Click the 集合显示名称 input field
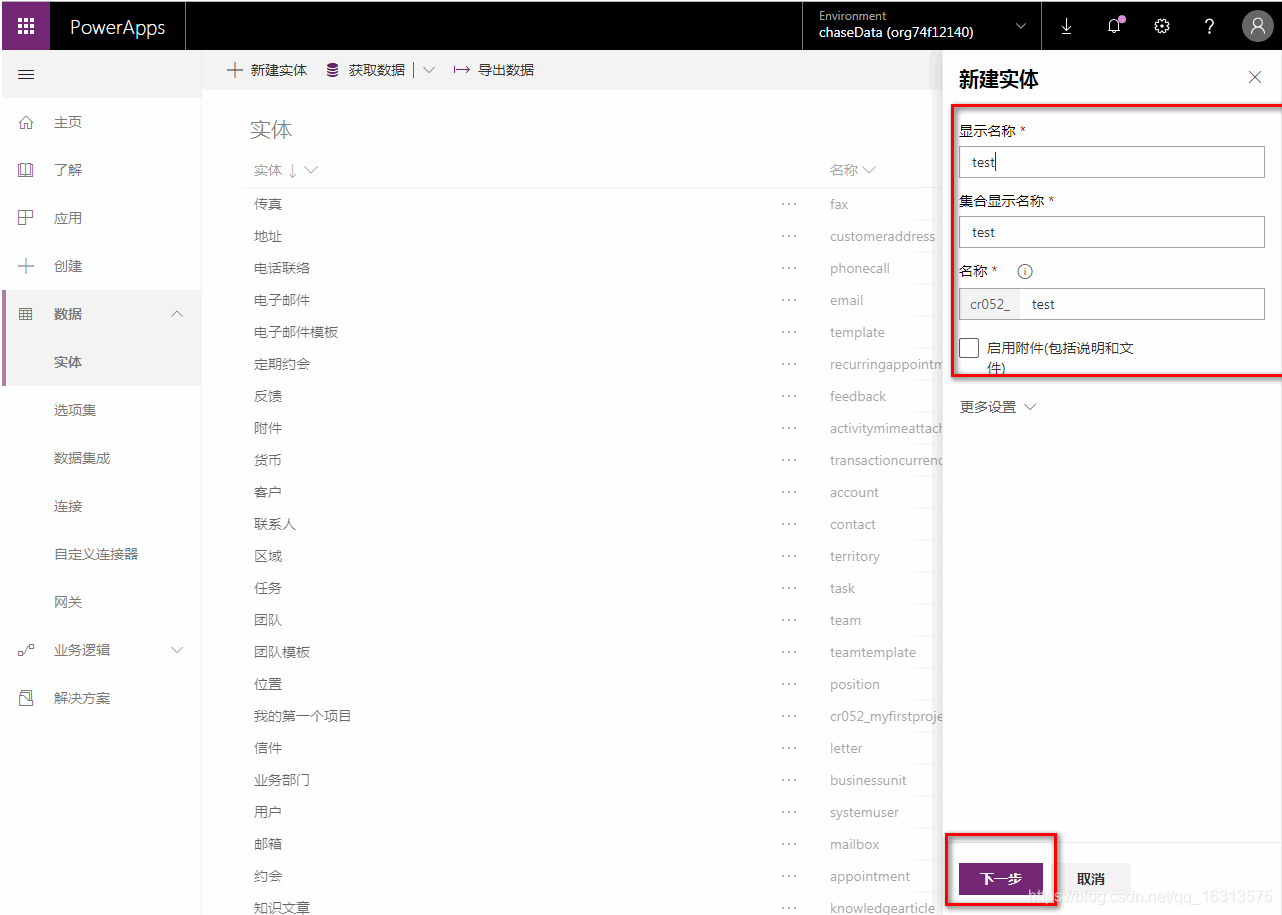Viewport: 1282px width, 915px height. tap(1111, 232)
